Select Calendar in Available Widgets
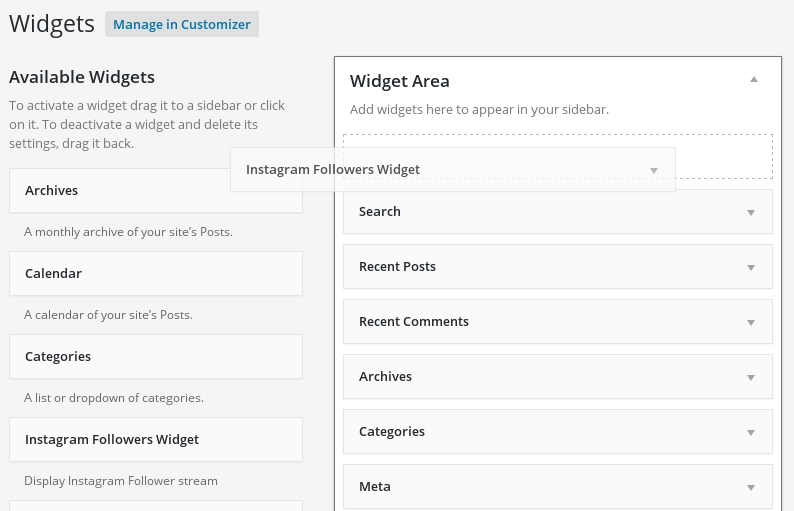 [54, 273]
